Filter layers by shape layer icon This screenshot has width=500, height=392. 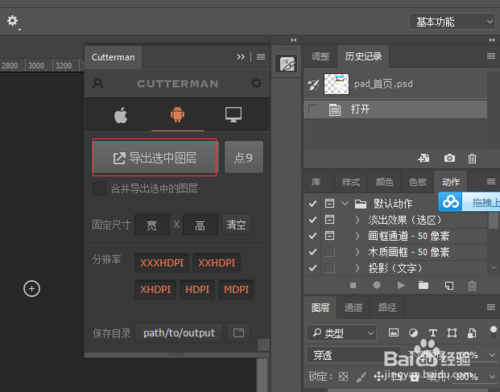(x=452, y=333)
